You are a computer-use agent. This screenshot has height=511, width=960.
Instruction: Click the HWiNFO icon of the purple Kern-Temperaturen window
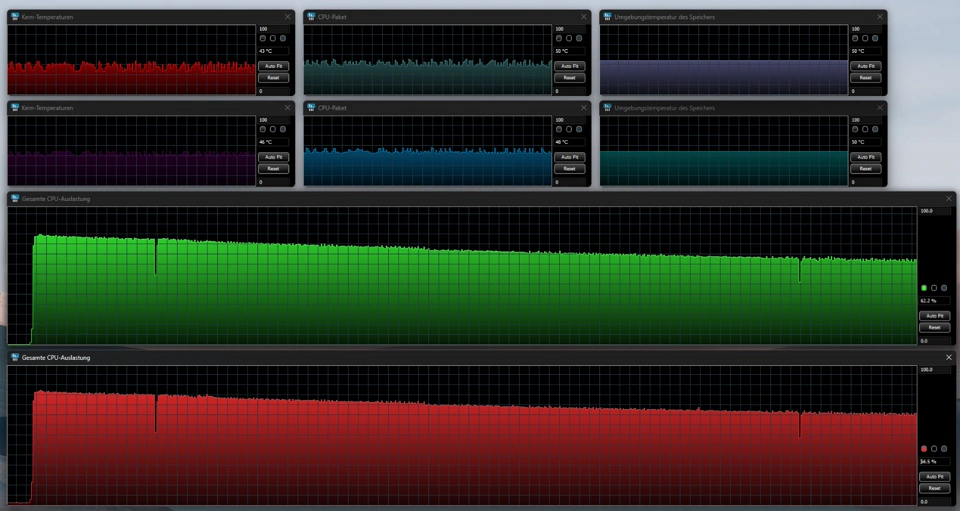click(15, 108)
